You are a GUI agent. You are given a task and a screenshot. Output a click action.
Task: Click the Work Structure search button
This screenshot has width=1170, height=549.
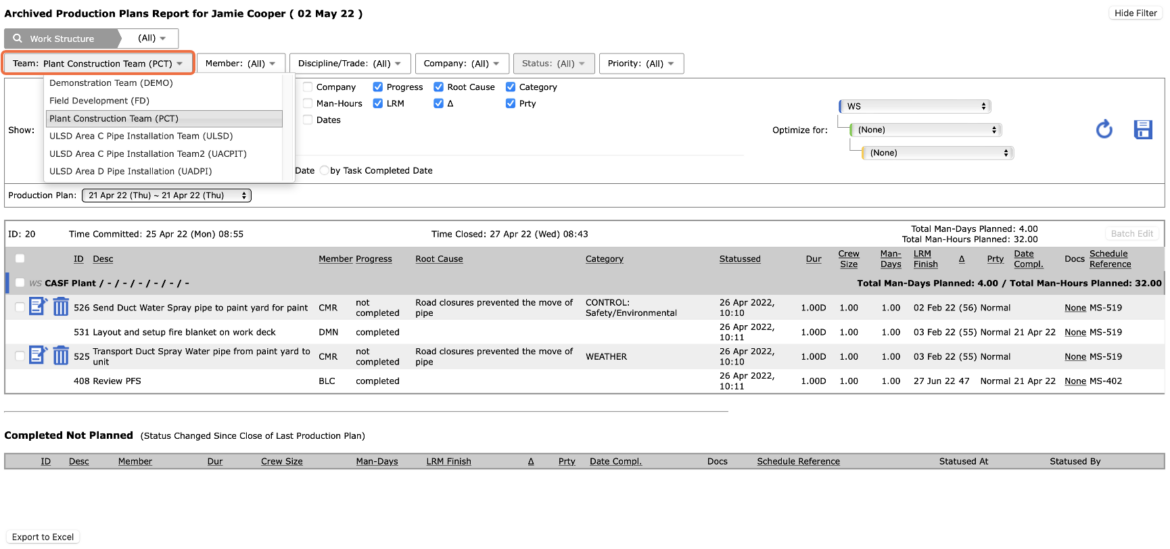coord(61,39)
